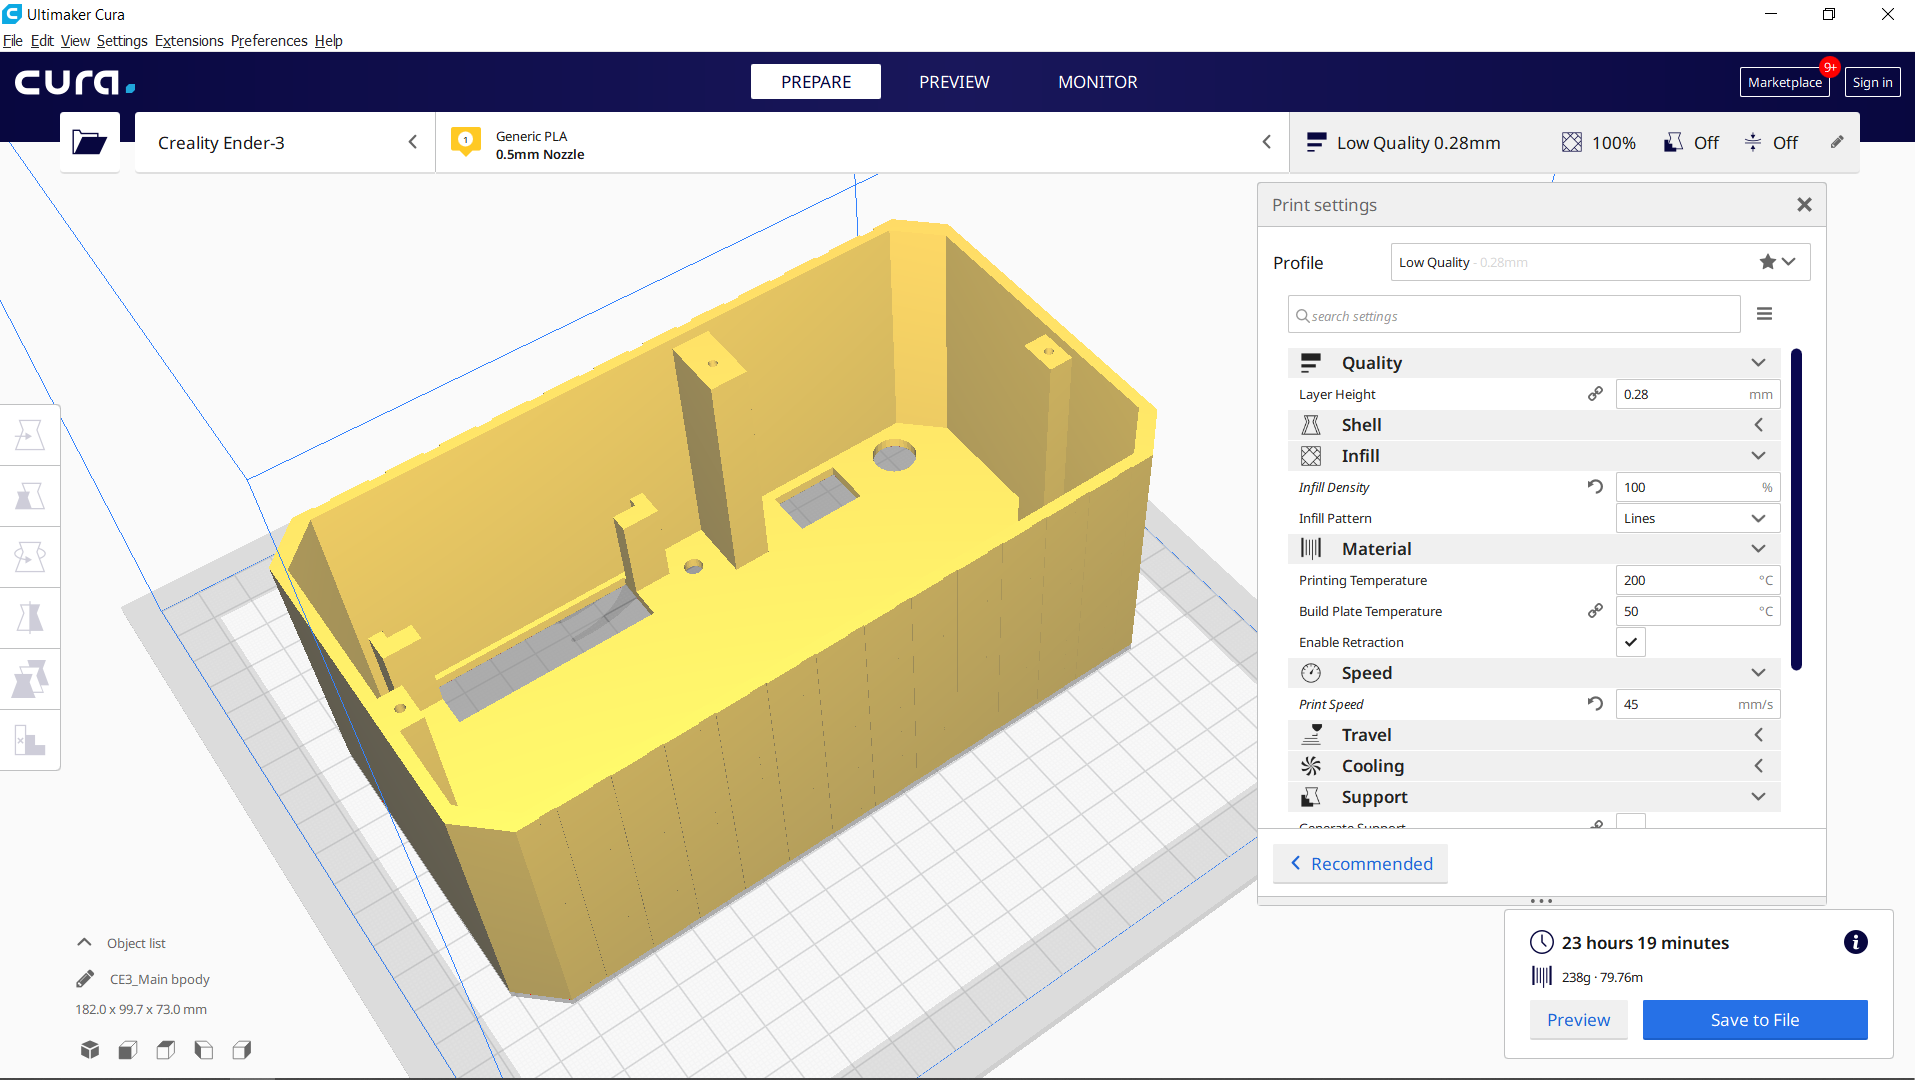Switch to Recommended print settings

(1361, 864)
